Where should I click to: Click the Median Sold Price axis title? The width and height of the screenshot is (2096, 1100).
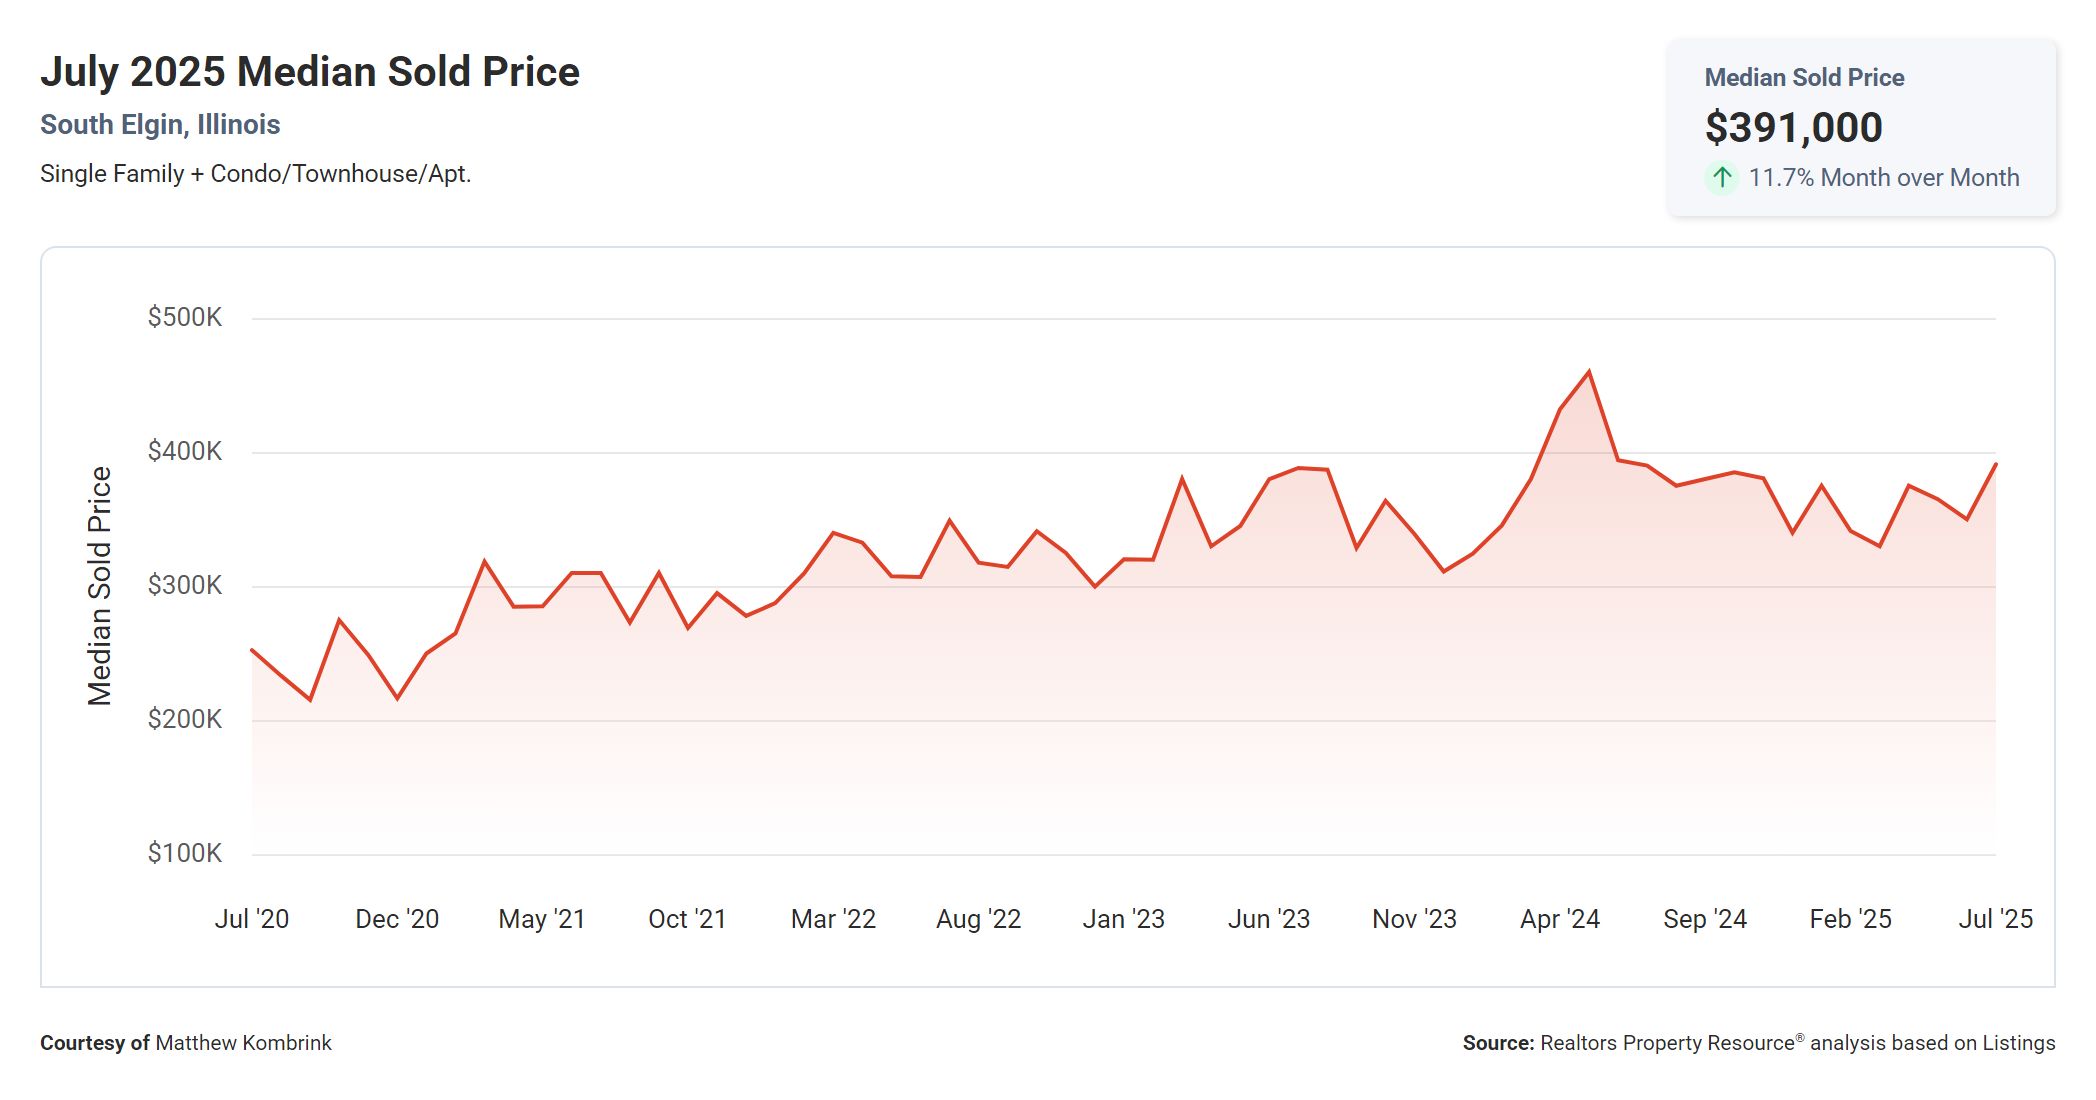[99, 586]
